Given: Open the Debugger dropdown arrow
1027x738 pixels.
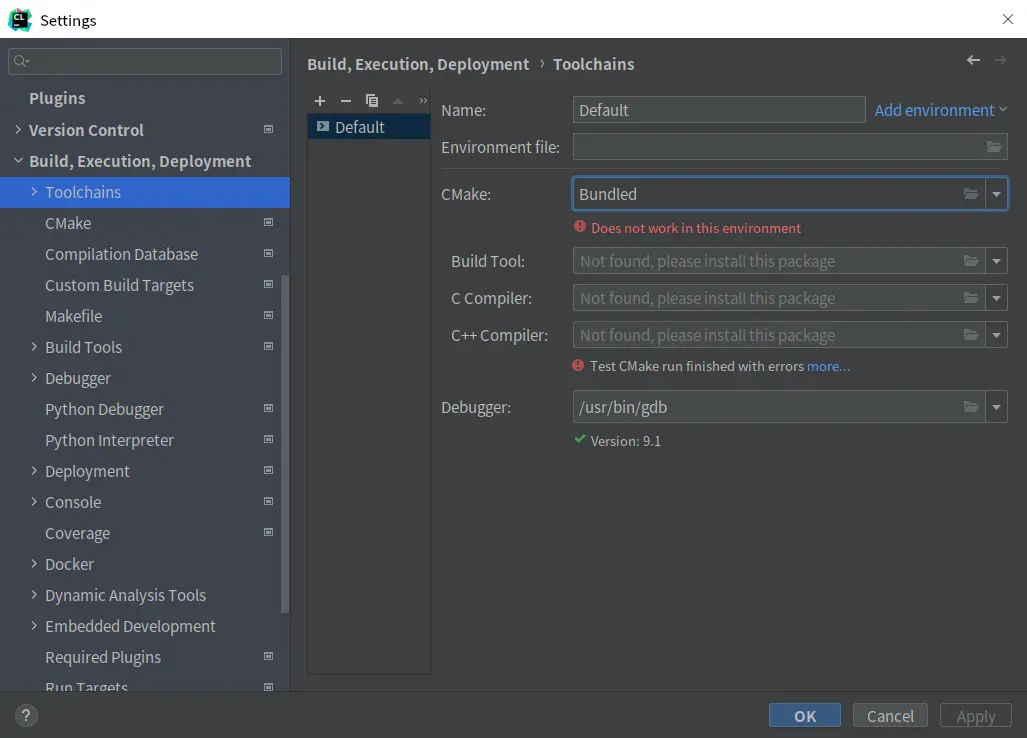Looking at the screenshot, I should 996,407.
